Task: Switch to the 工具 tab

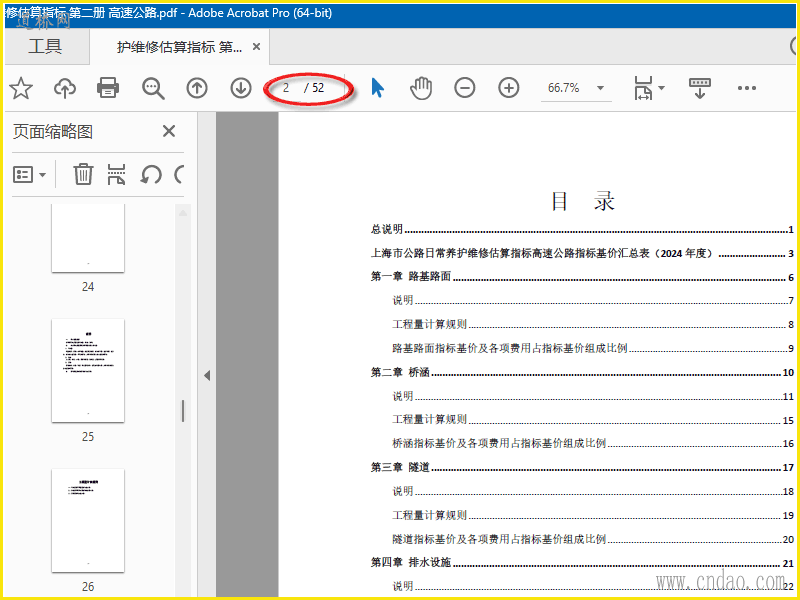Action: click(45, 46)
